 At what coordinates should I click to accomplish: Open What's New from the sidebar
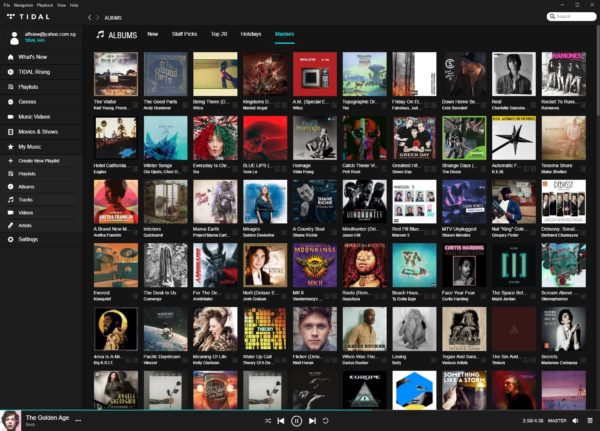click(x=33, y=57)
